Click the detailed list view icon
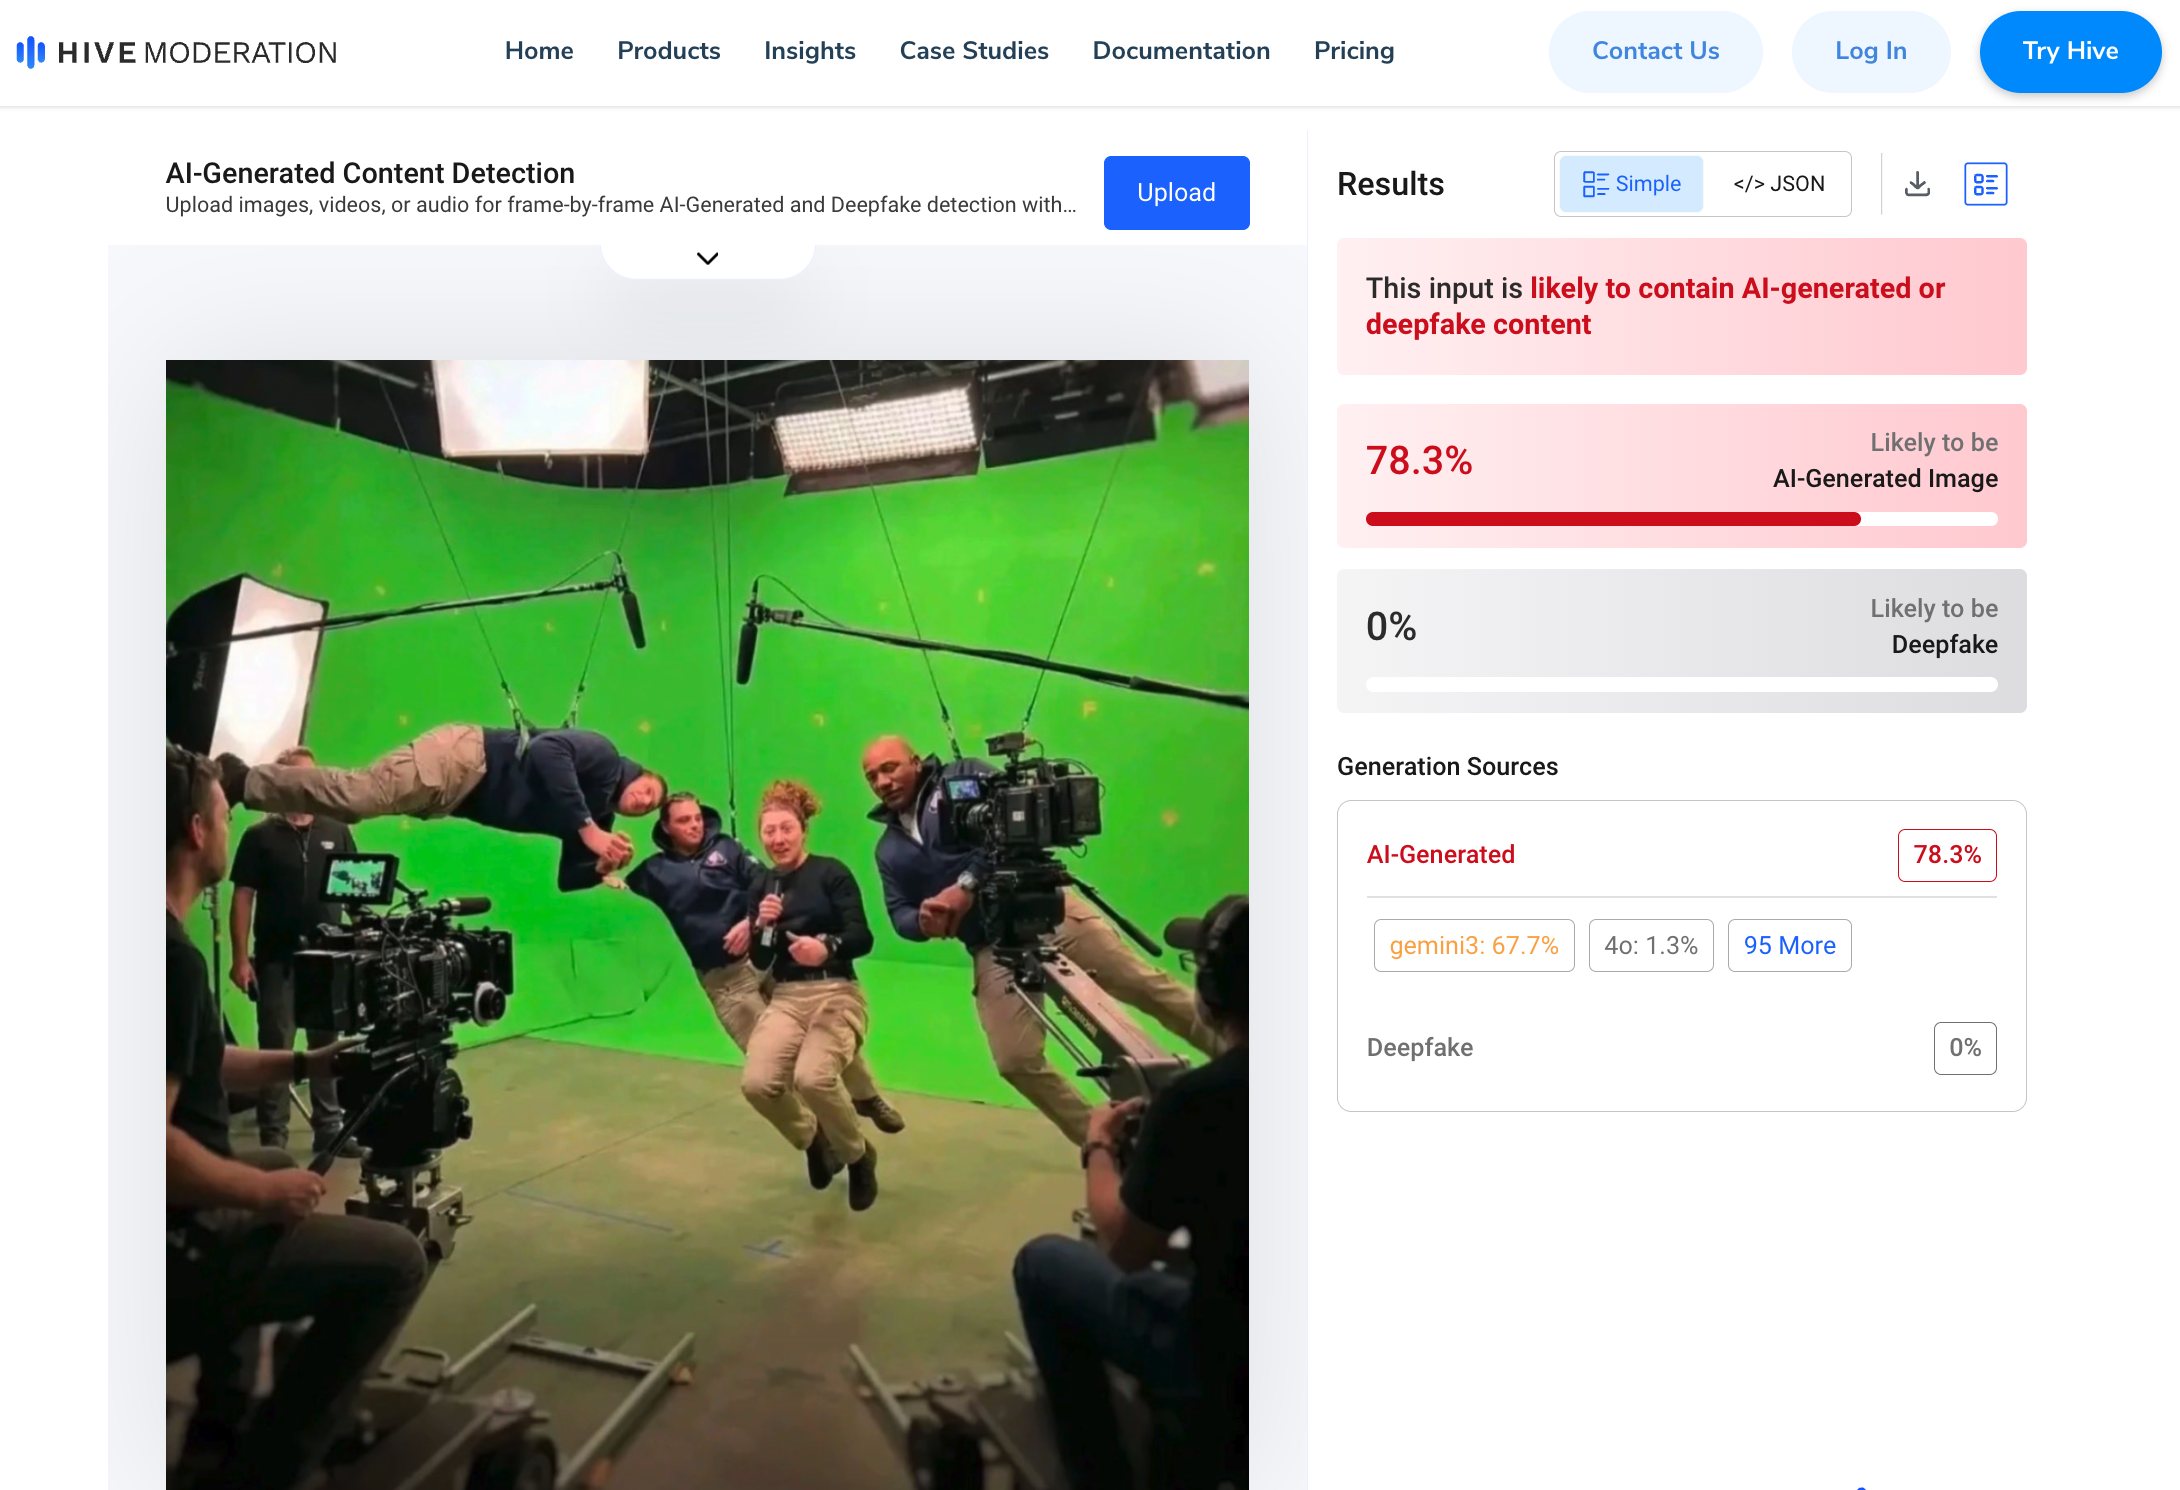The image size is (2180, 1490). 1985,184
